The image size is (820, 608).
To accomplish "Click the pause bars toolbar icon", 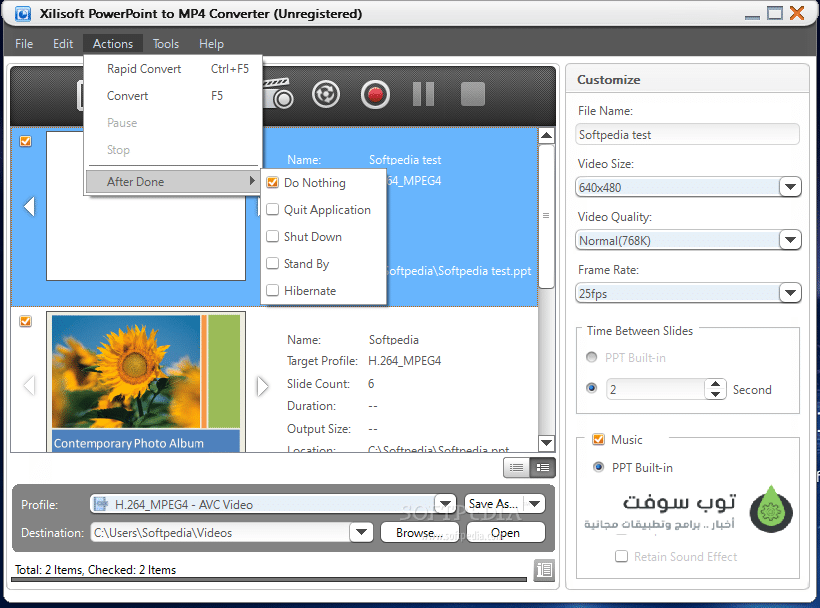I will point(423,94).
